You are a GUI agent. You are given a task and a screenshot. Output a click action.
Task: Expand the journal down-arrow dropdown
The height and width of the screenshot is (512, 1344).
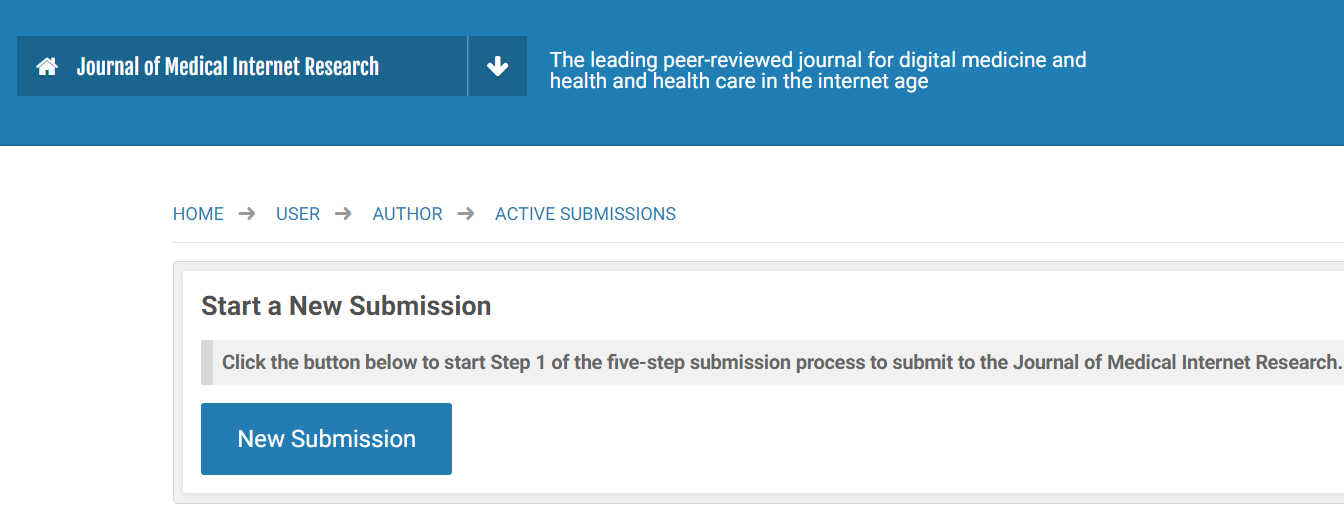[x=497, y=67]
